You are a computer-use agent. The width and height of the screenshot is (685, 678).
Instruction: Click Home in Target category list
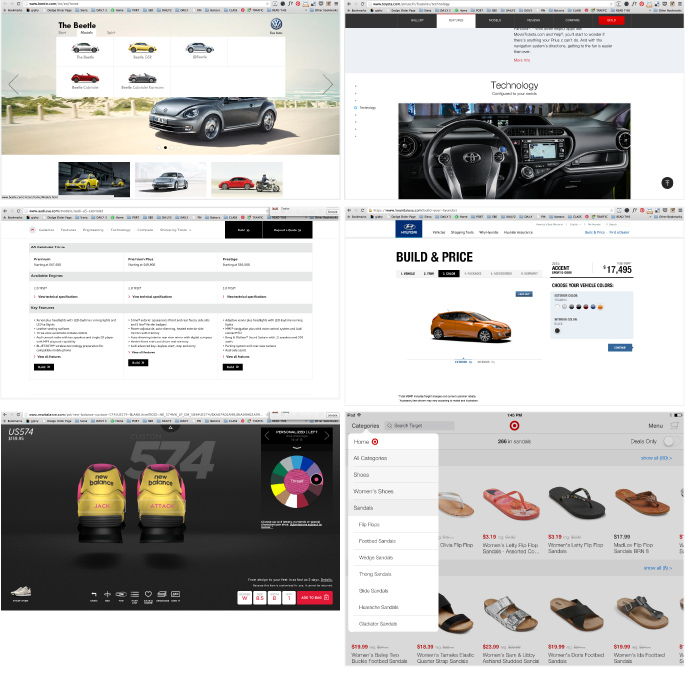394,442
